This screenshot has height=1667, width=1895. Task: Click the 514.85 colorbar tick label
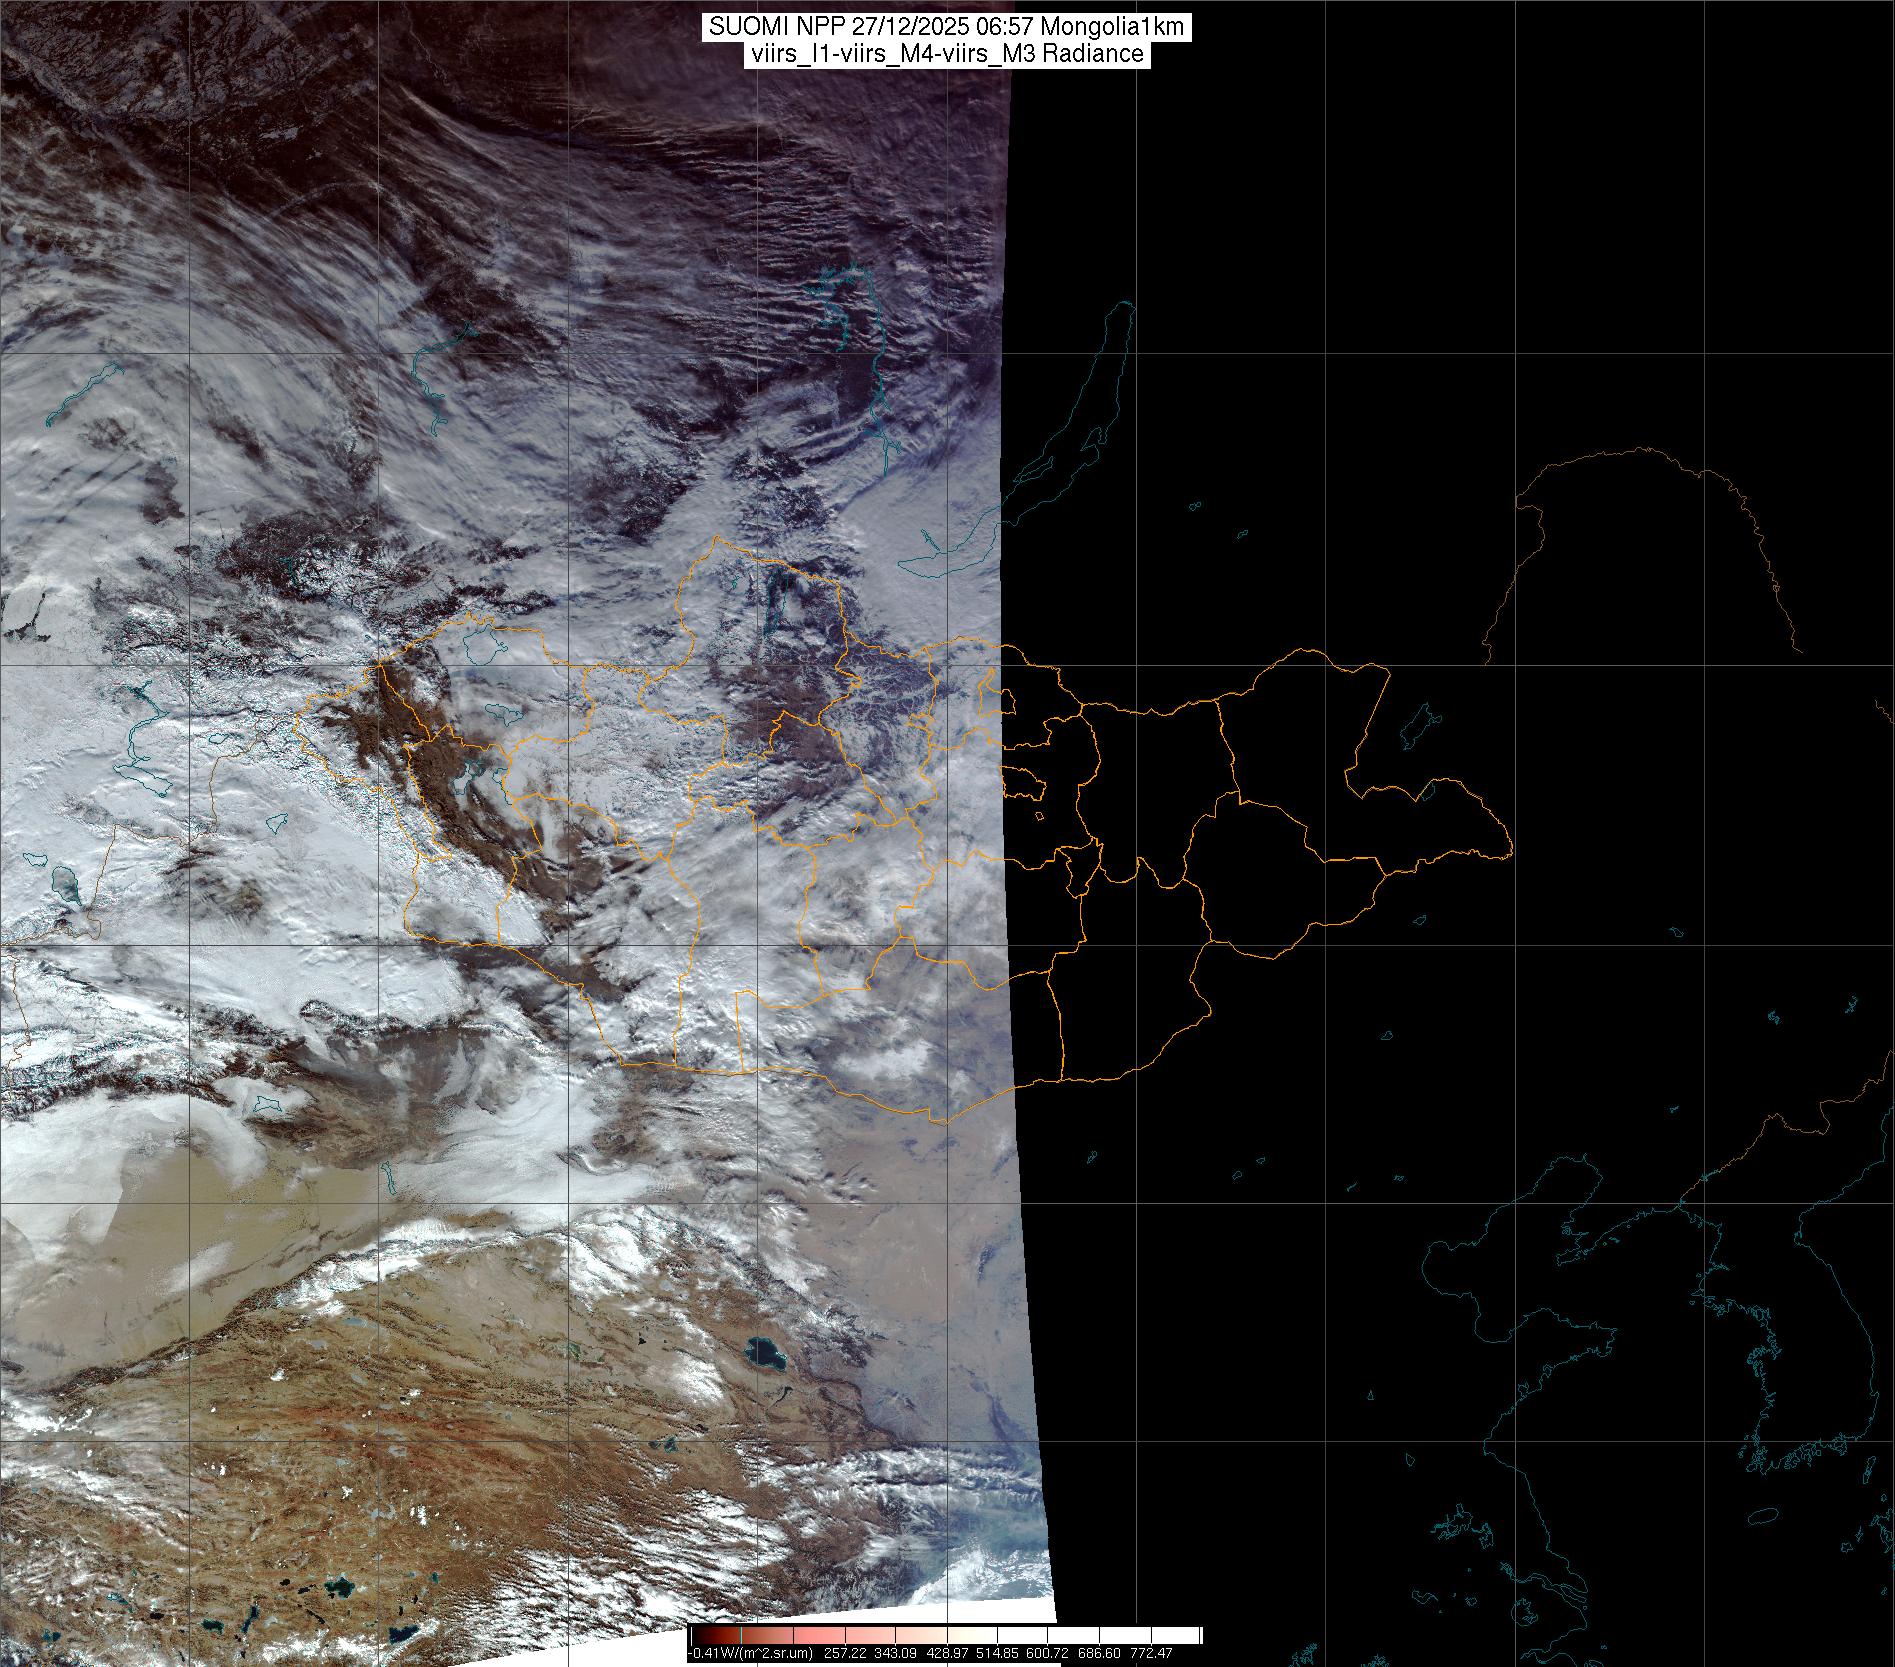point(996,1654)
